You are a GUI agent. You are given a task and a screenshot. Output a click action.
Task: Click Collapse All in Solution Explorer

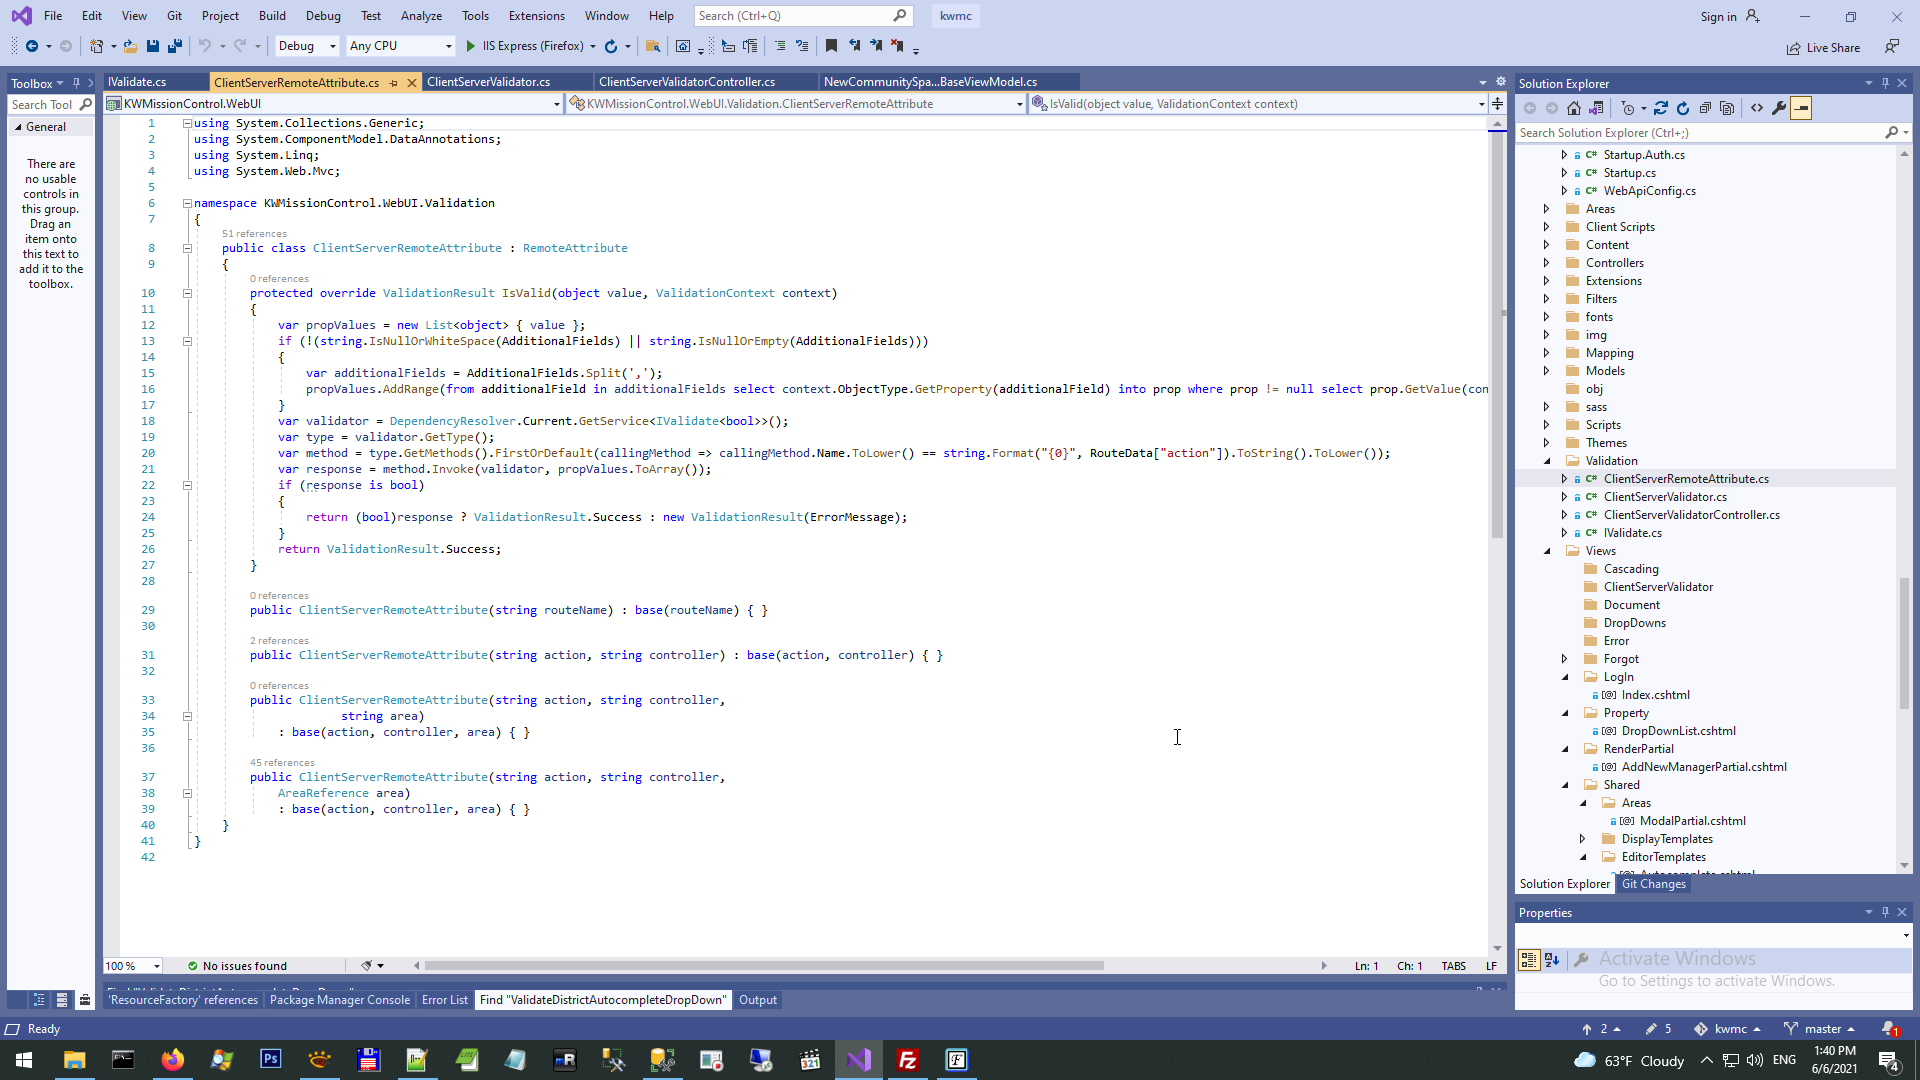click(x=1705, y=108)
